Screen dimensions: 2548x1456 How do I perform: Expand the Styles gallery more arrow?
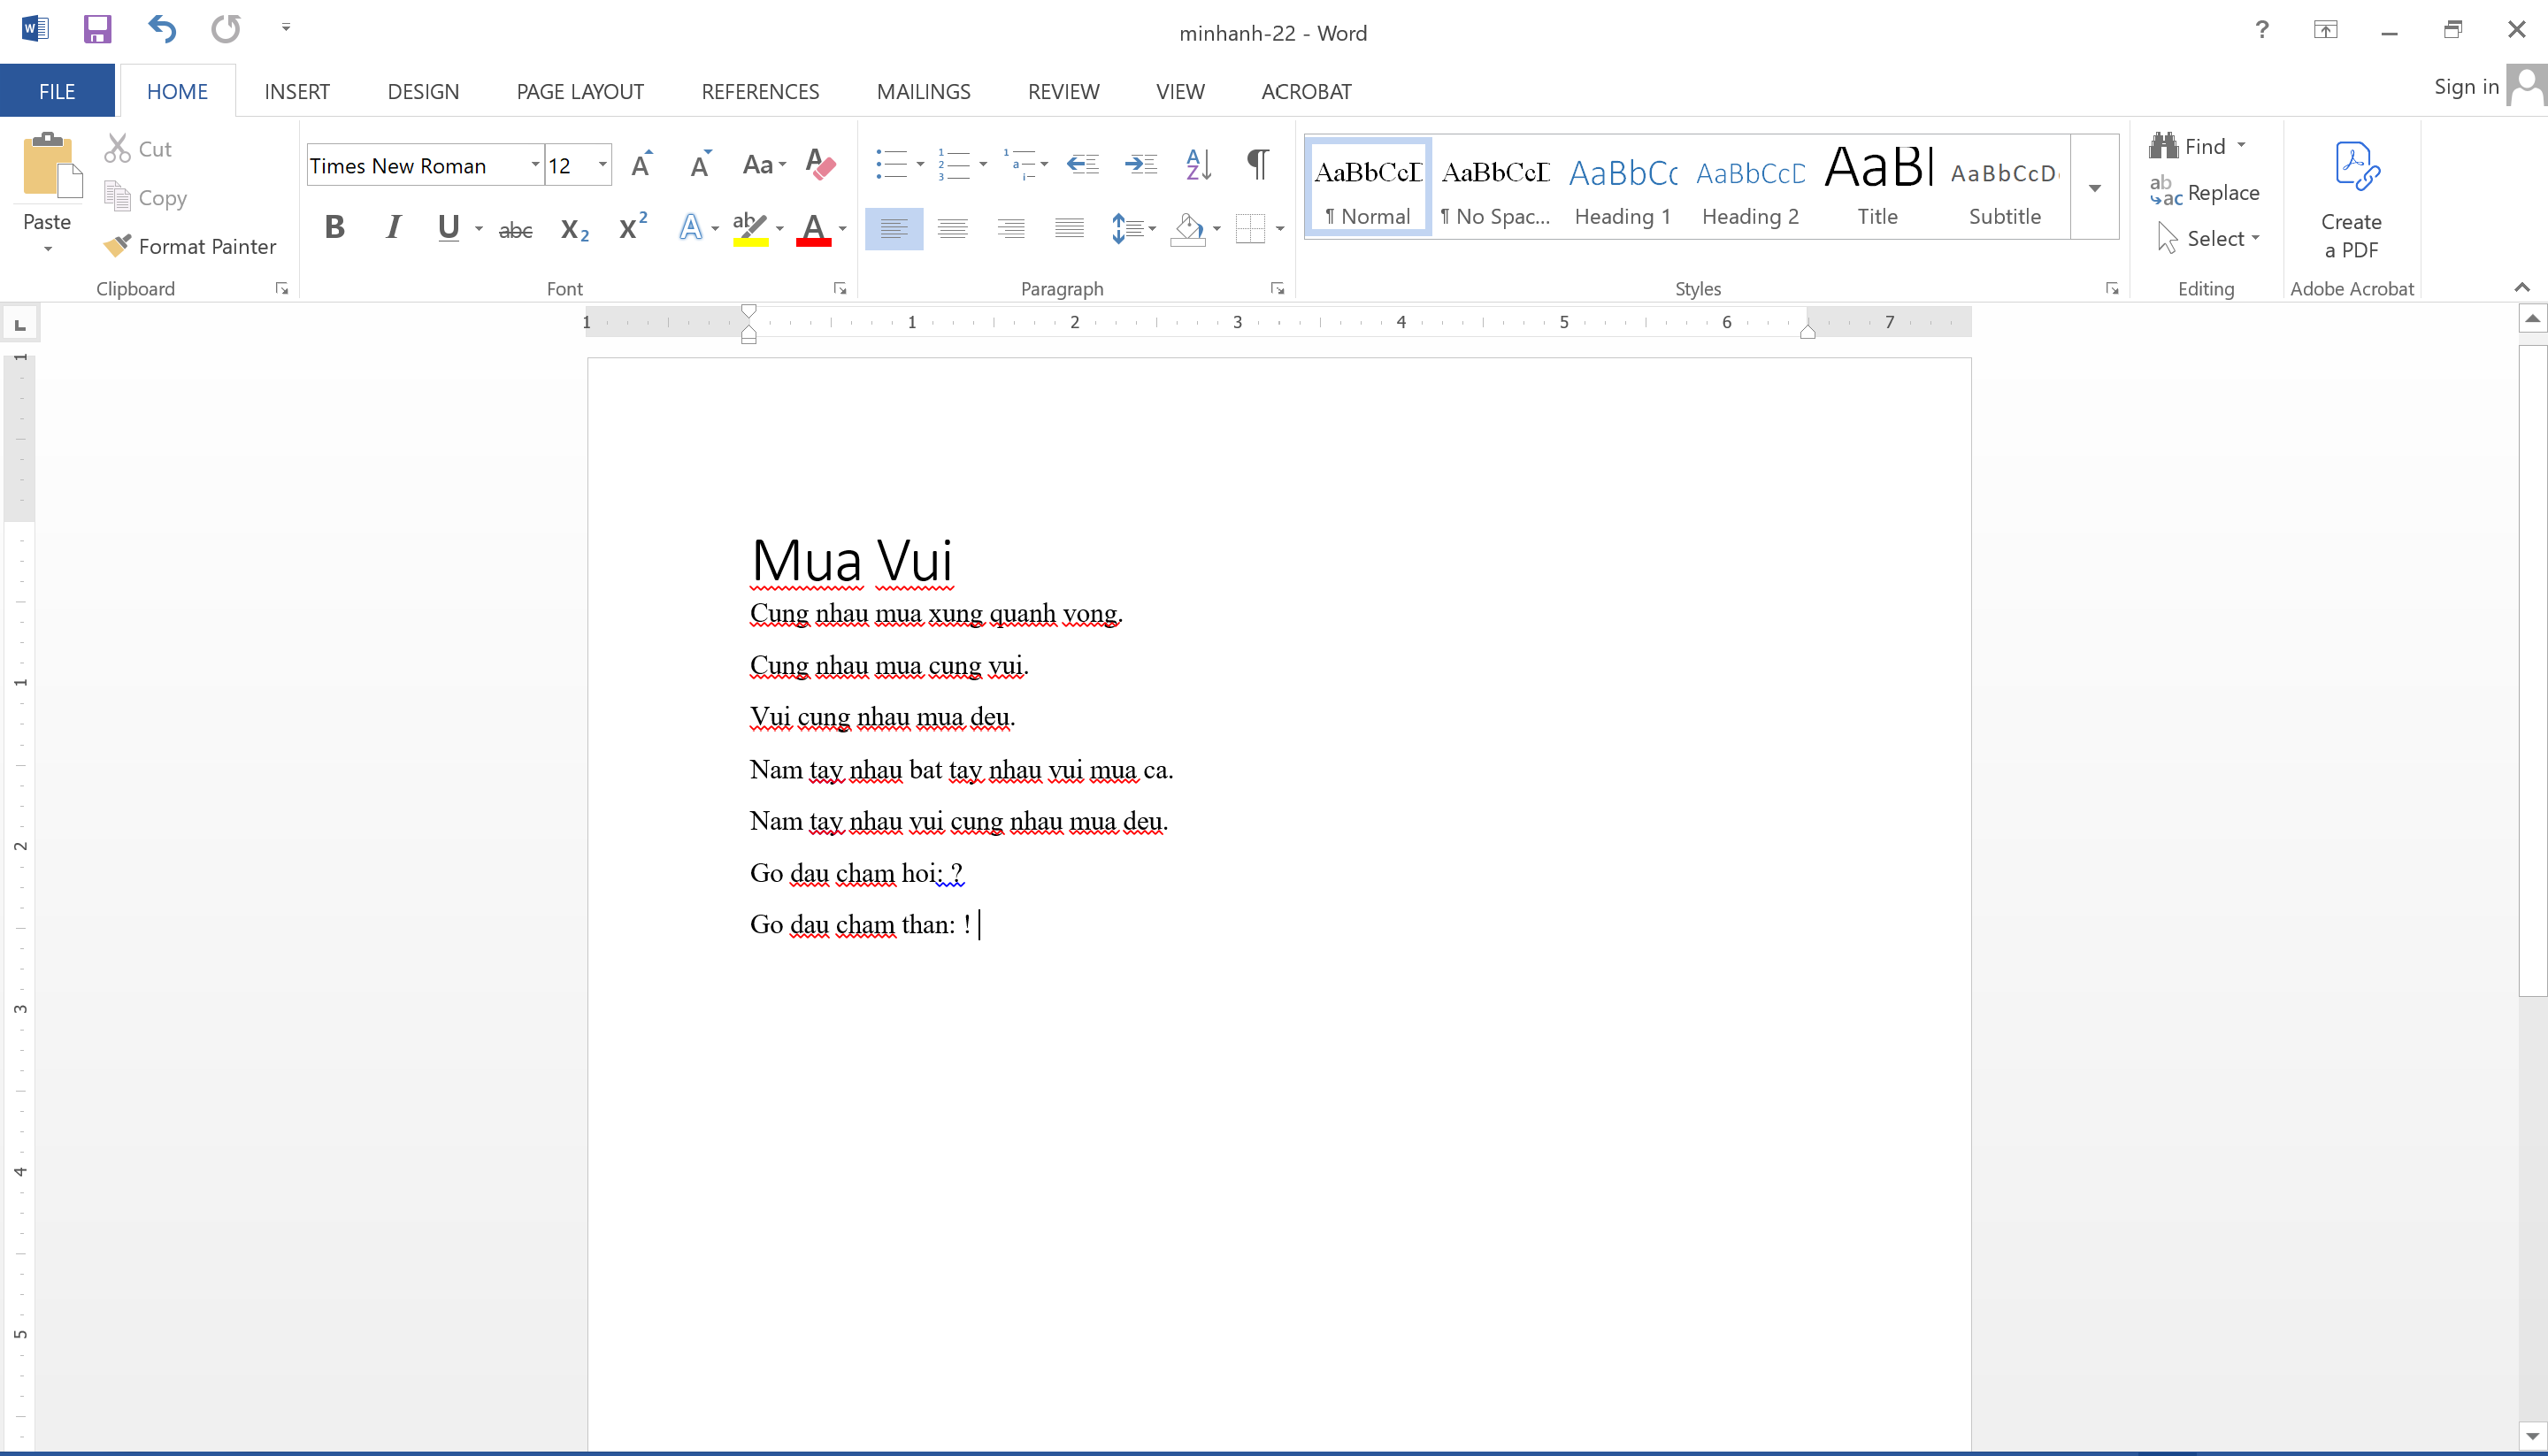click(x=2094, y=188)
